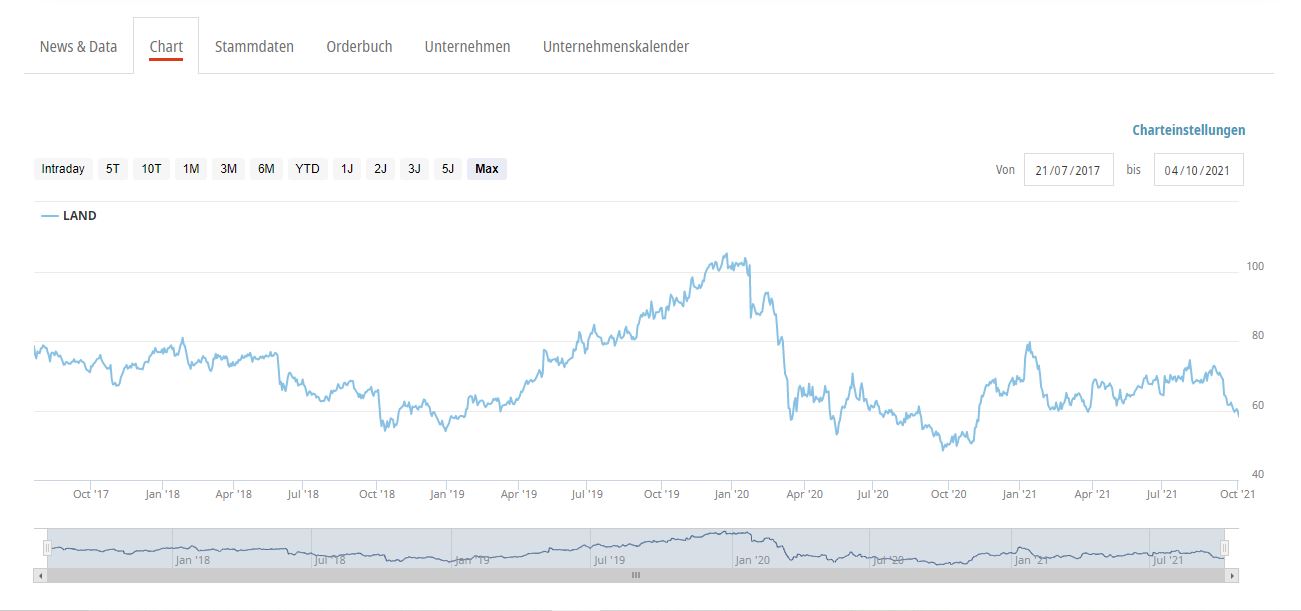Image resolution: width=1301 pixels, height=611 pixels.
Task: Open the bis end date field
Action: click(1198, 170)
